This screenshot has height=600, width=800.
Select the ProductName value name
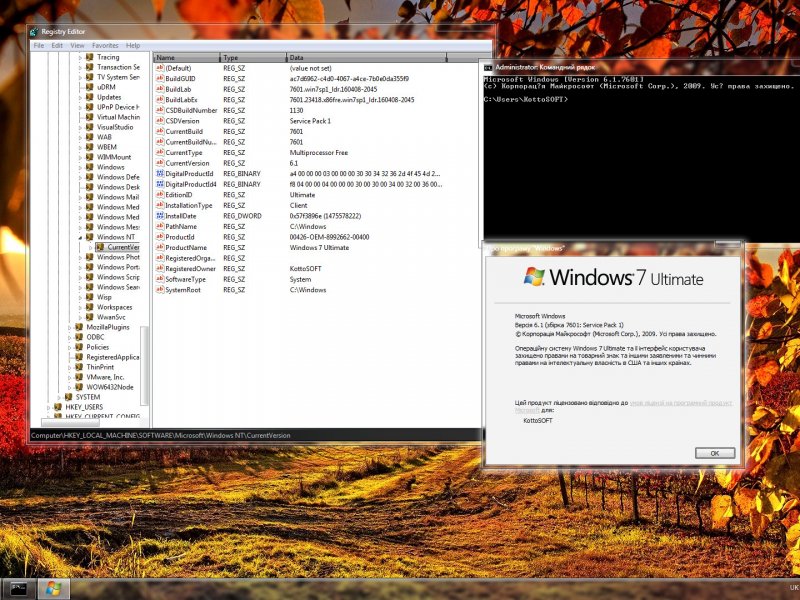pos(186,247)
